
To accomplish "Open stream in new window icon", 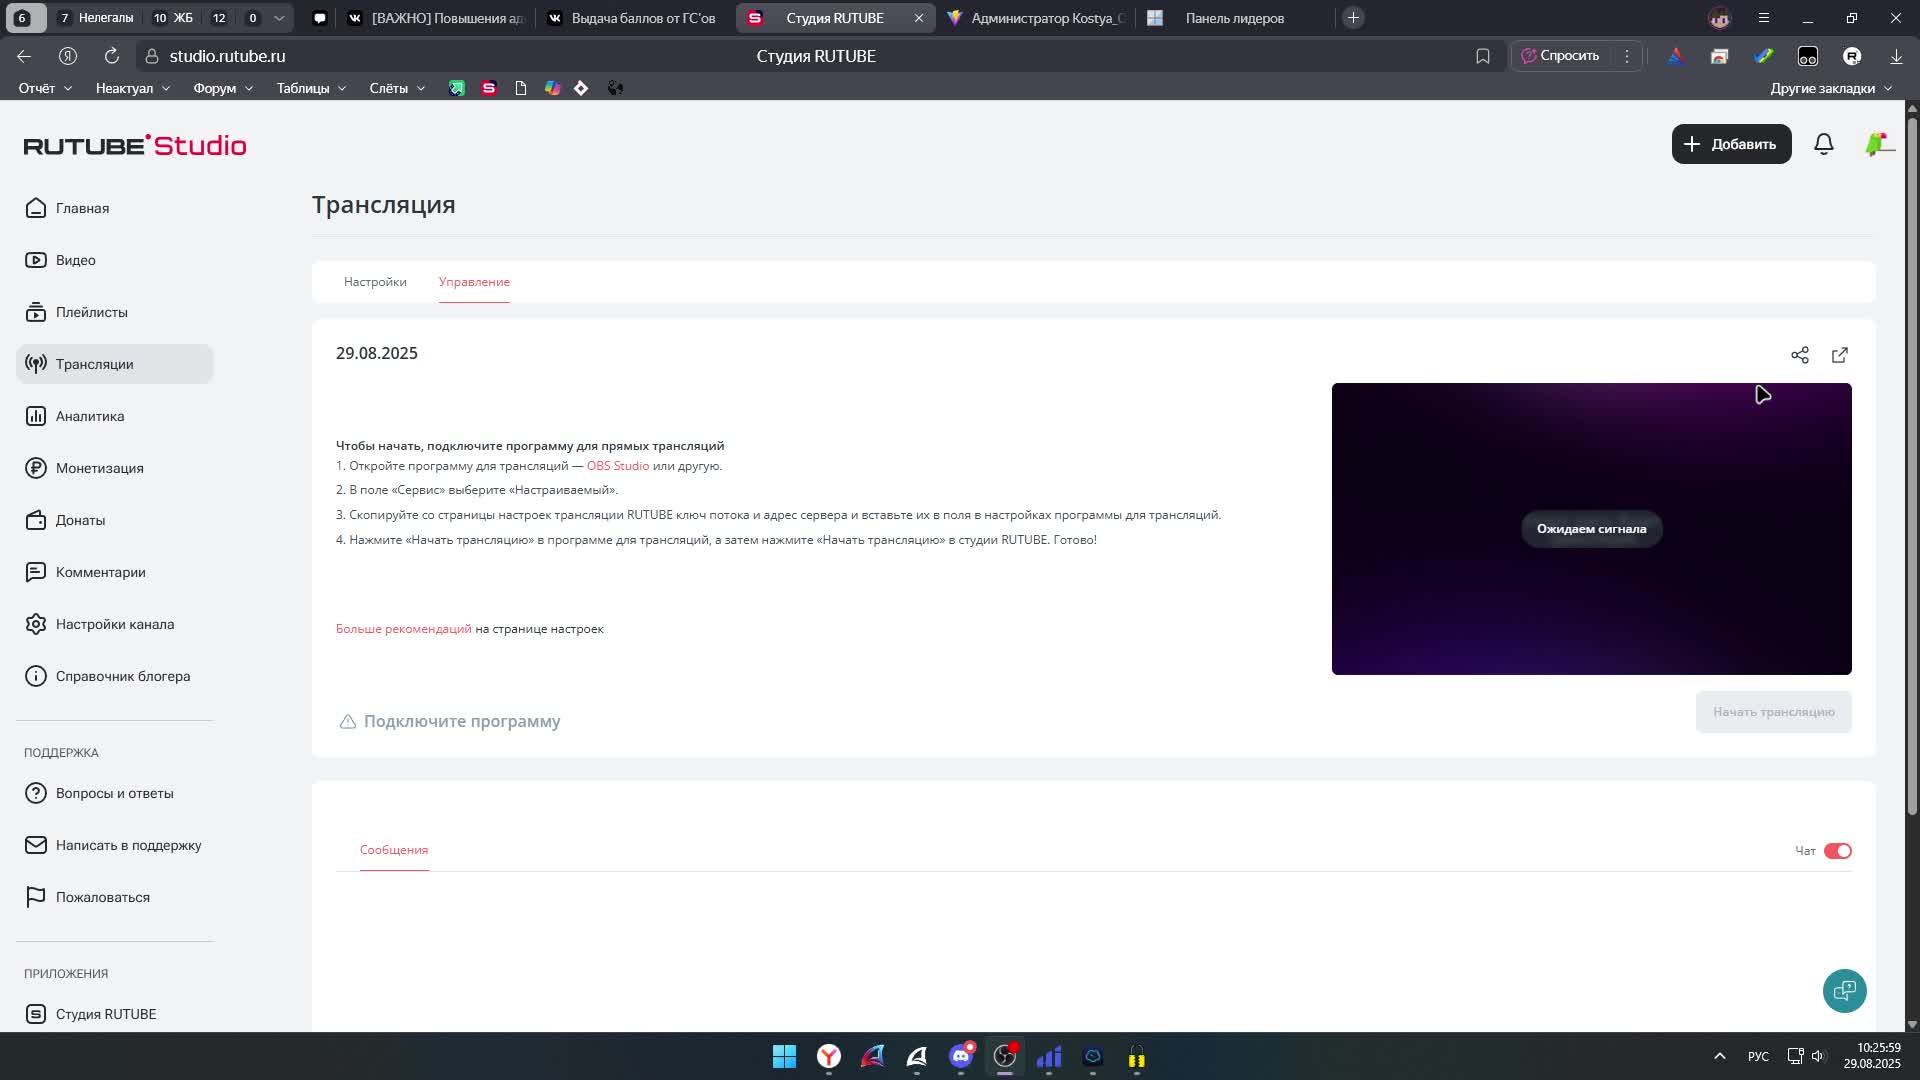I will tap(1839, 355).
